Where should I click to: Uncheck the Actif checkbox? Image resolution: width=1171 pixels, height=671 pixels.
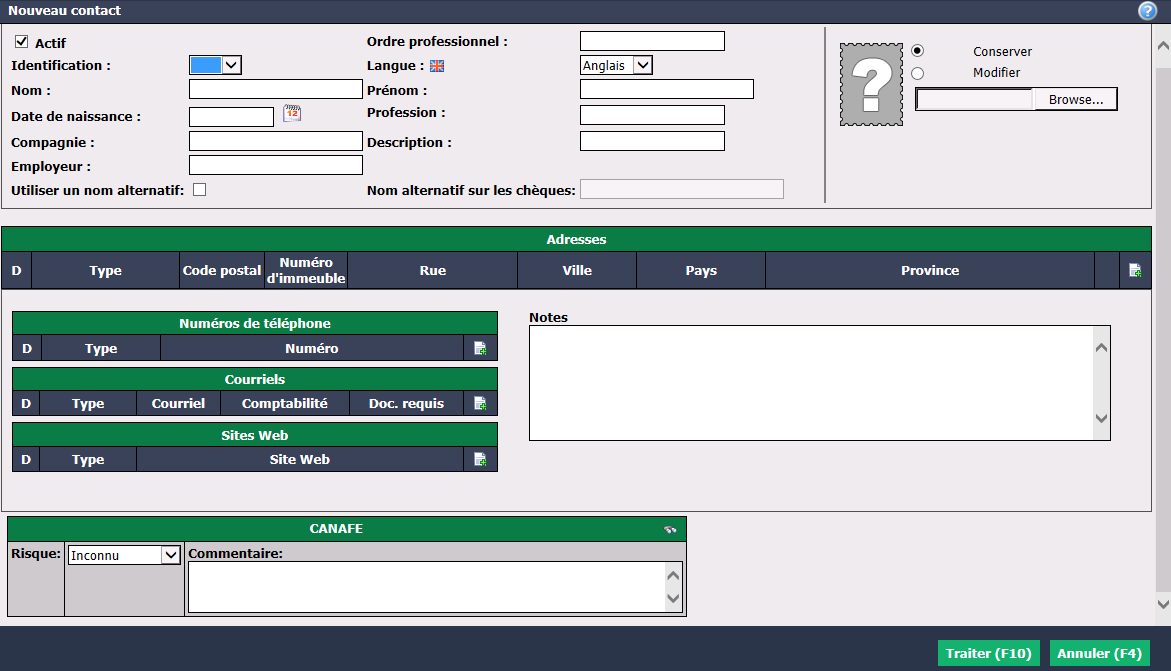point(22,42)
